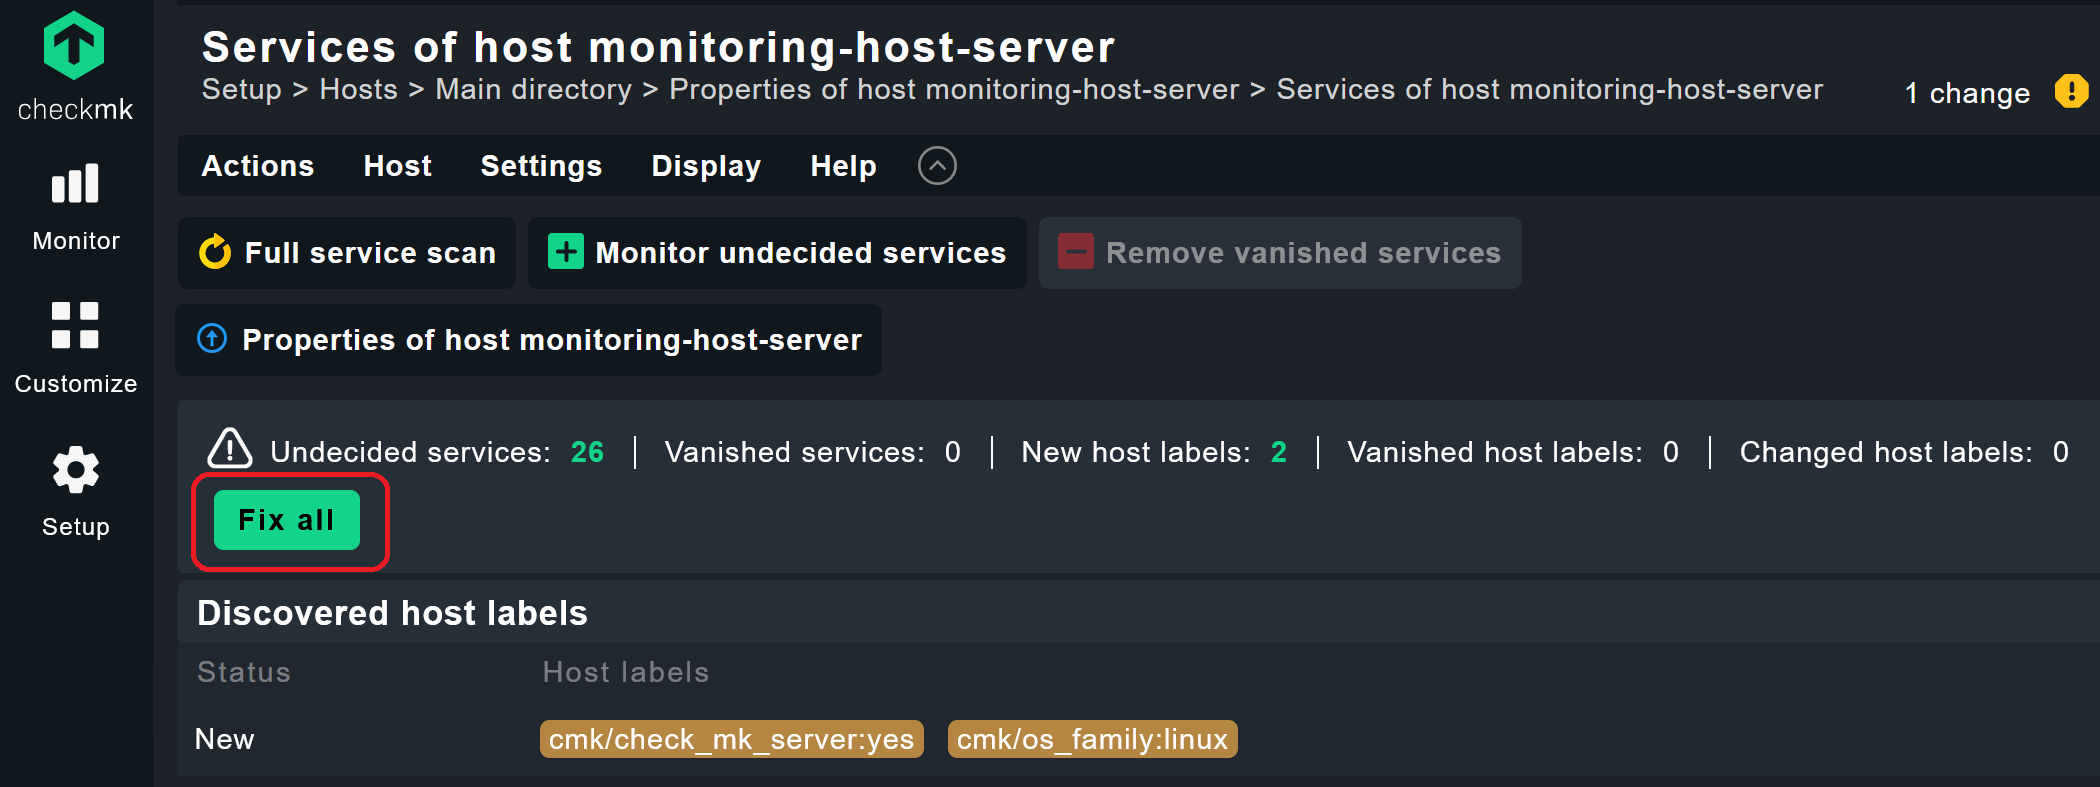Click the Checkmk logo icon
2100x787 pixels.
[75, 46]
